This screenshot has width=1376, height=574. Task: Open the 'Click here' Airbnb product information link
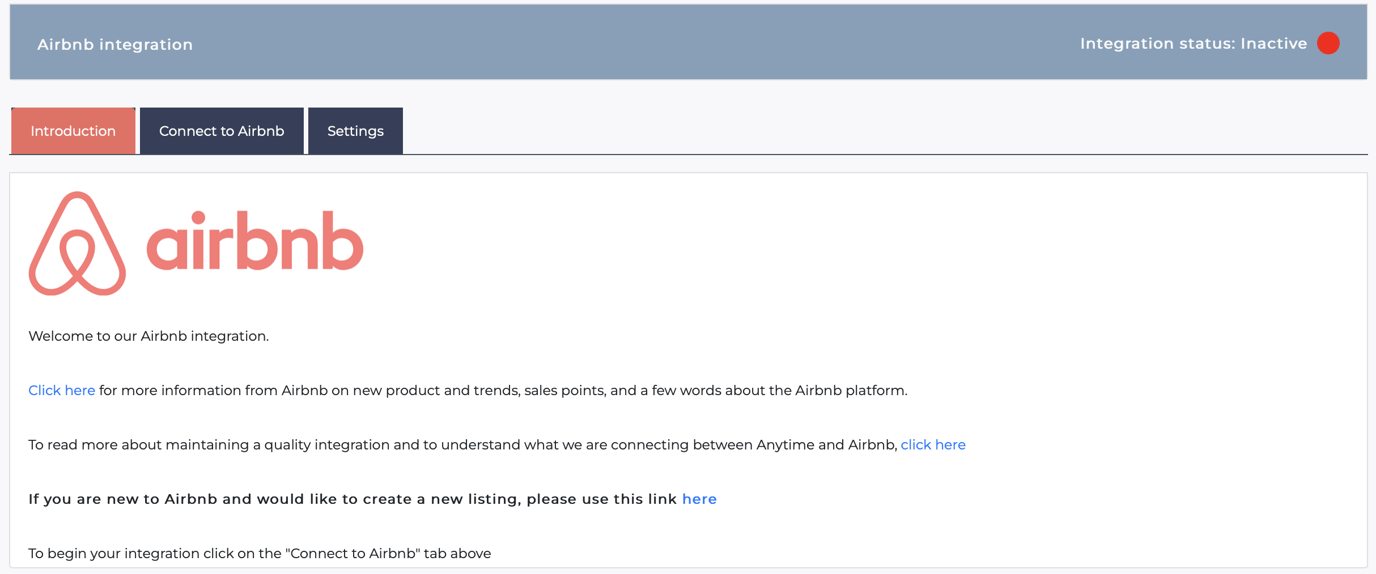(62, 391)
